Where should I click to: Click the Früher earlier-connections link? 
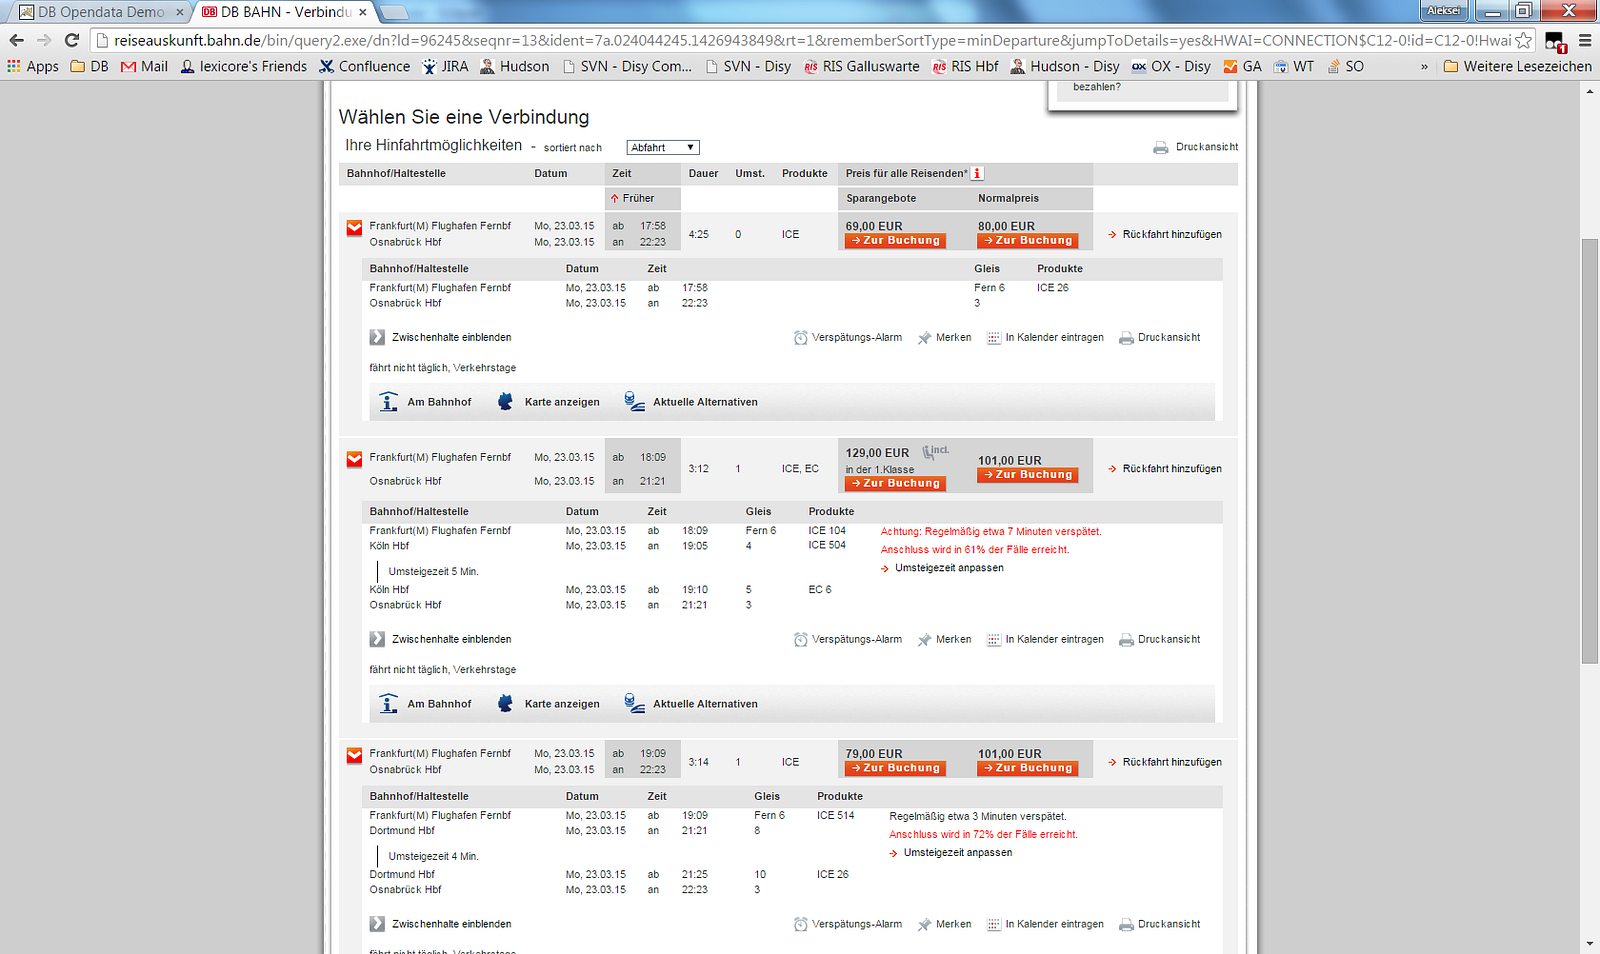tap(632, 198)
